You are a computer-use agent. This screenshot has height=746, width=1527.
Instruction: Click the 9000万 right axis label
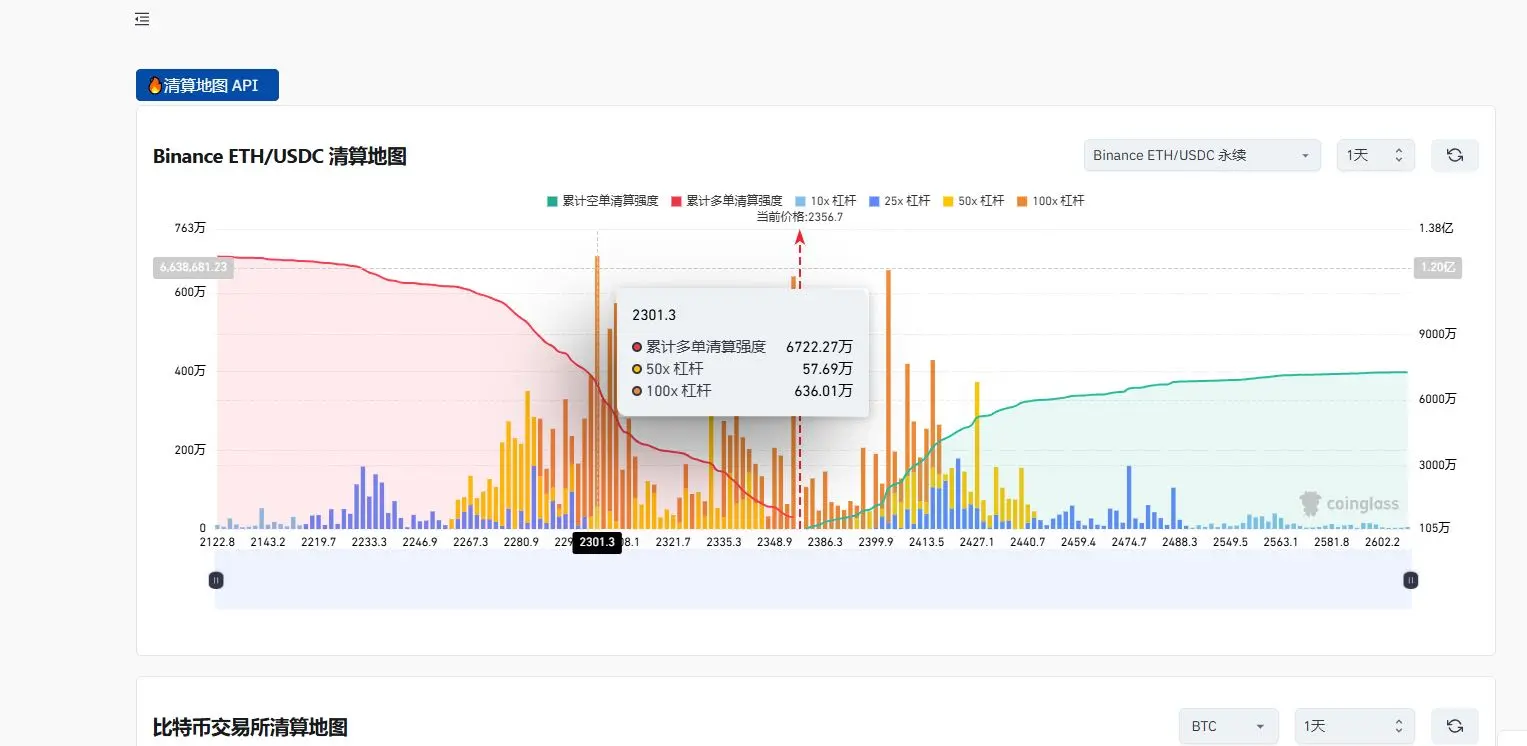pos(1438,334)
